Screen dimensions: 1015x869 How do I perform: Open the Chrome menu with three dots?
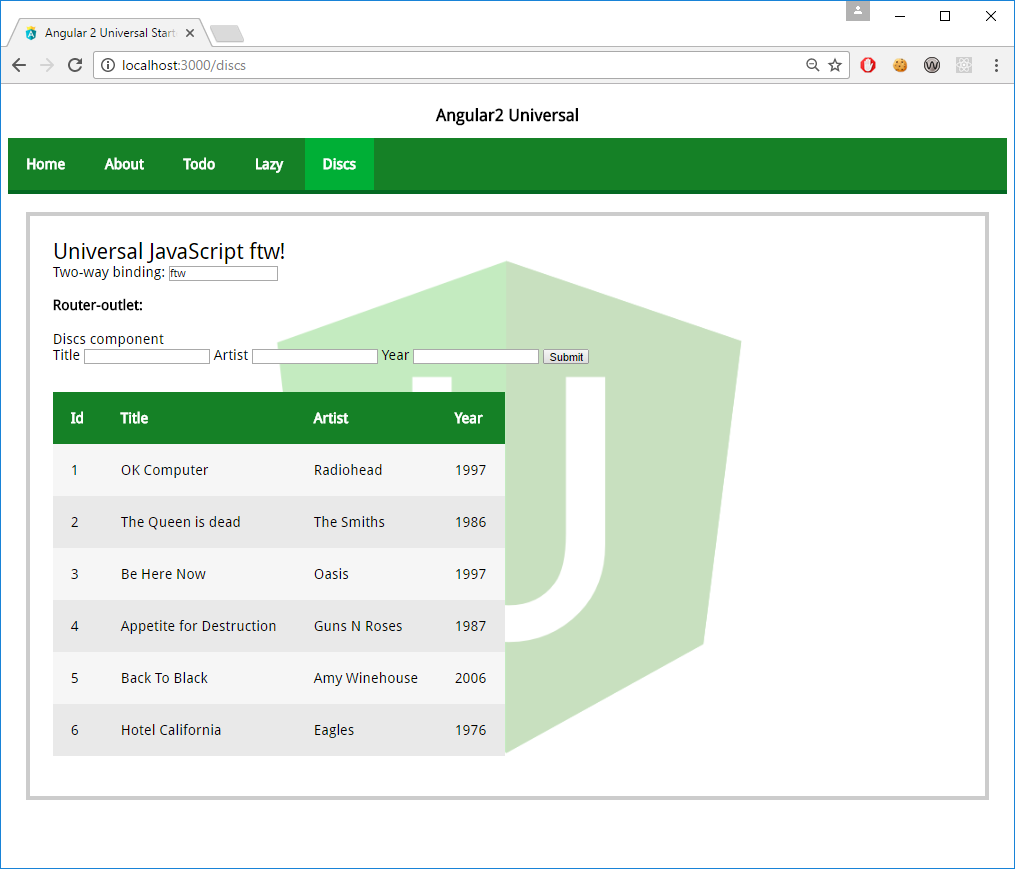click(x=996, y=64)
